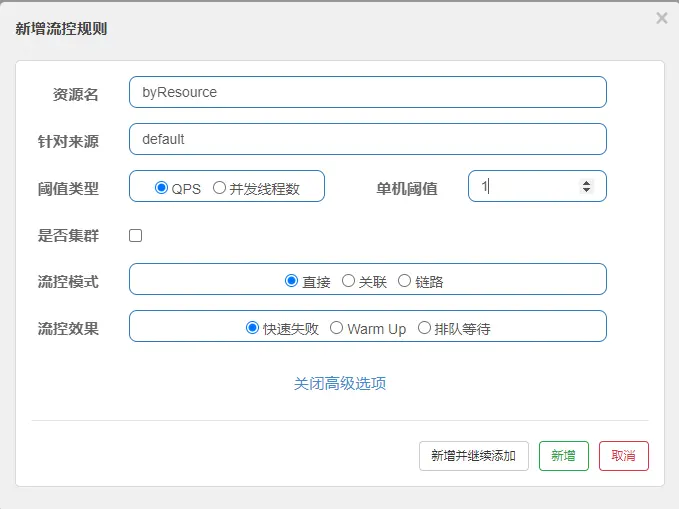Select 排队等待 flow control effect
Screen dimensions: 679x509
(x=424, y=327)
